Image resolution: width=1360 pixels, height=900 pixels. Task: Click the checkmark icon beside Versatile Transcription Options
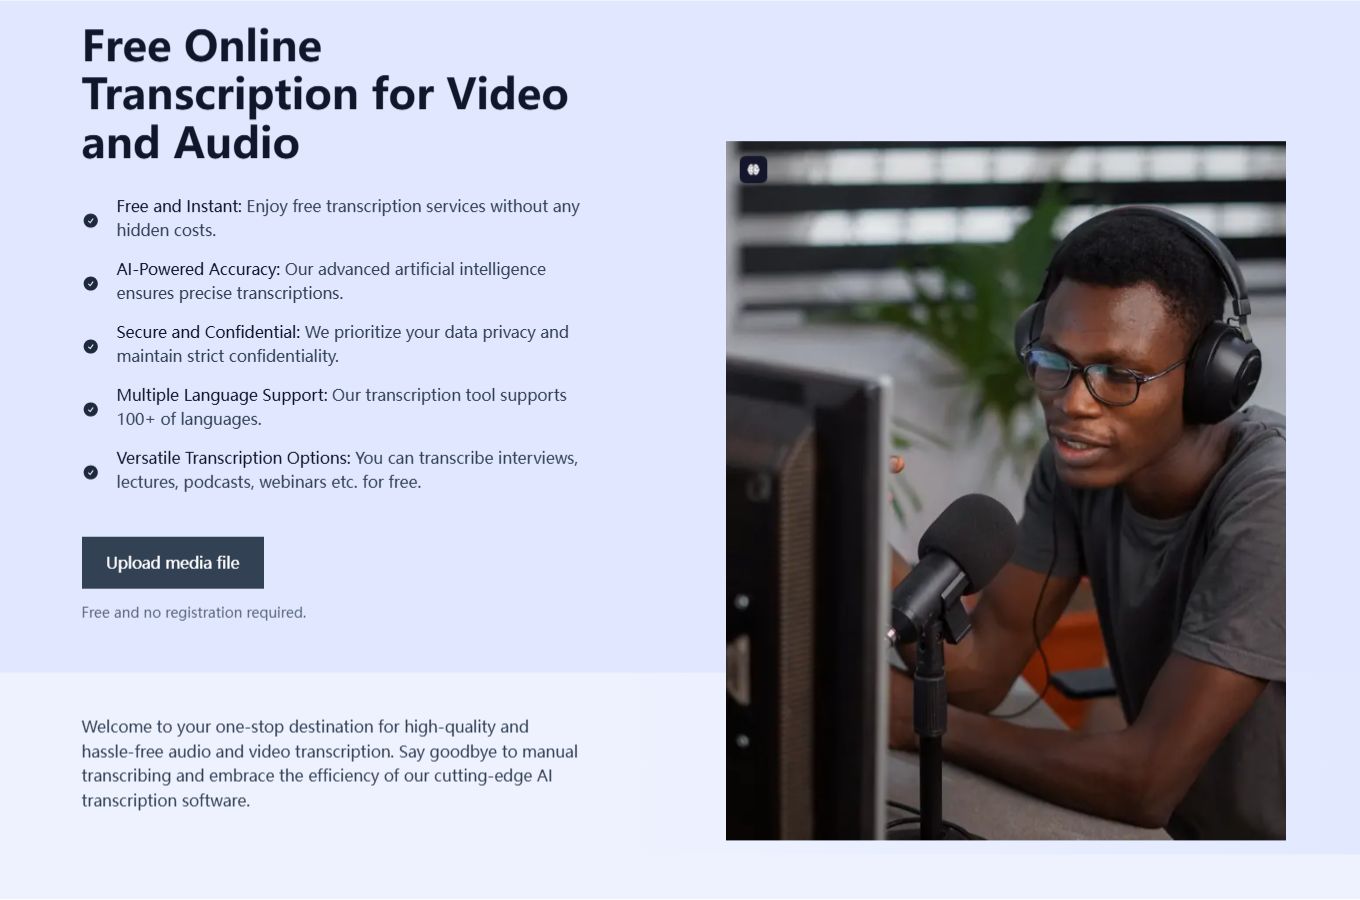click(91, 472)
